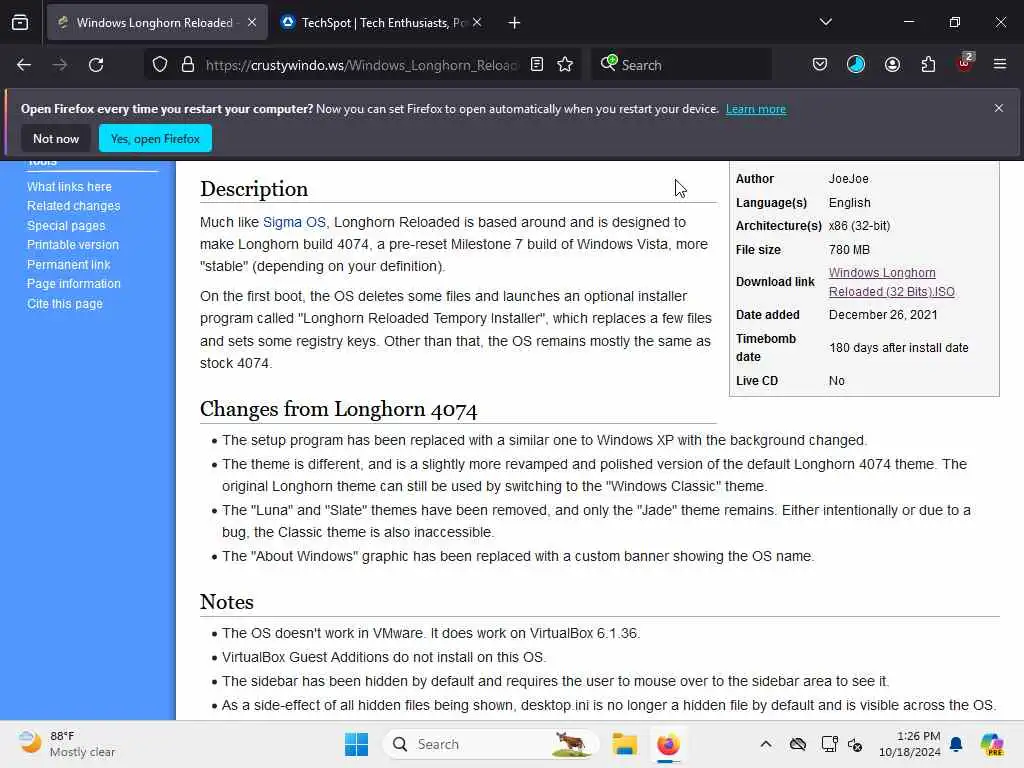Viewport: 1024px width, 768px height.
Task: Choose Not now in notification bar
Action: 56,138
